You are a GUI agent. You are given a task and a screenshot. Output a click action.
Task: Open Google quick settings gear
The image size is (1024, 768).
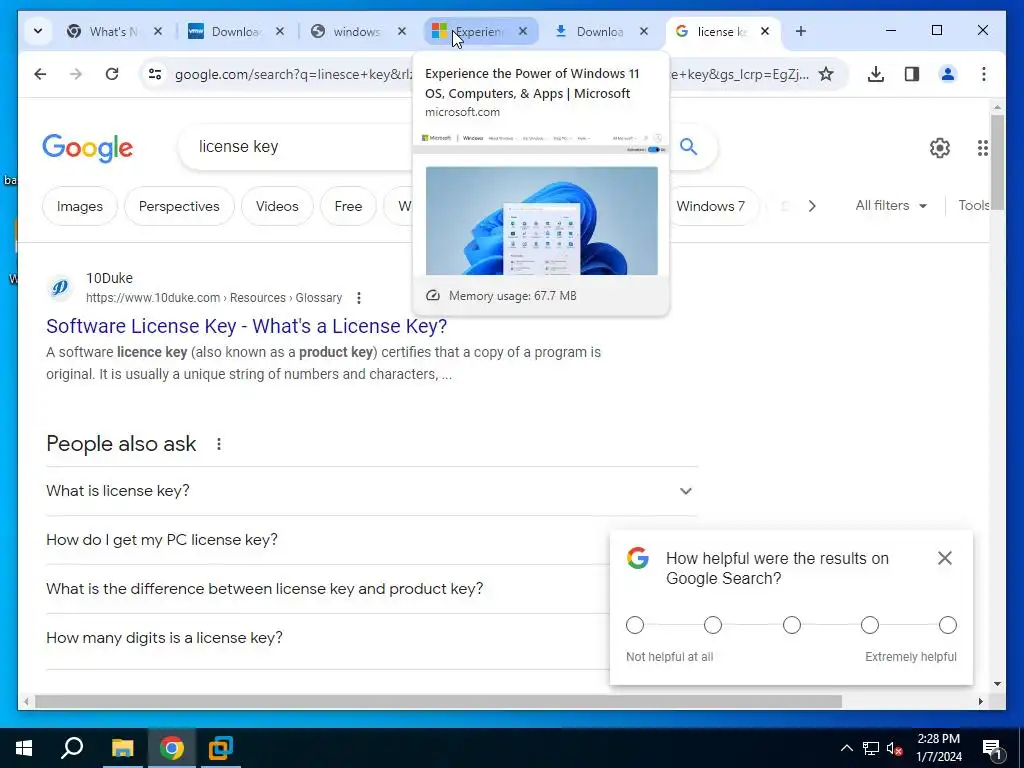click(939, 148)
